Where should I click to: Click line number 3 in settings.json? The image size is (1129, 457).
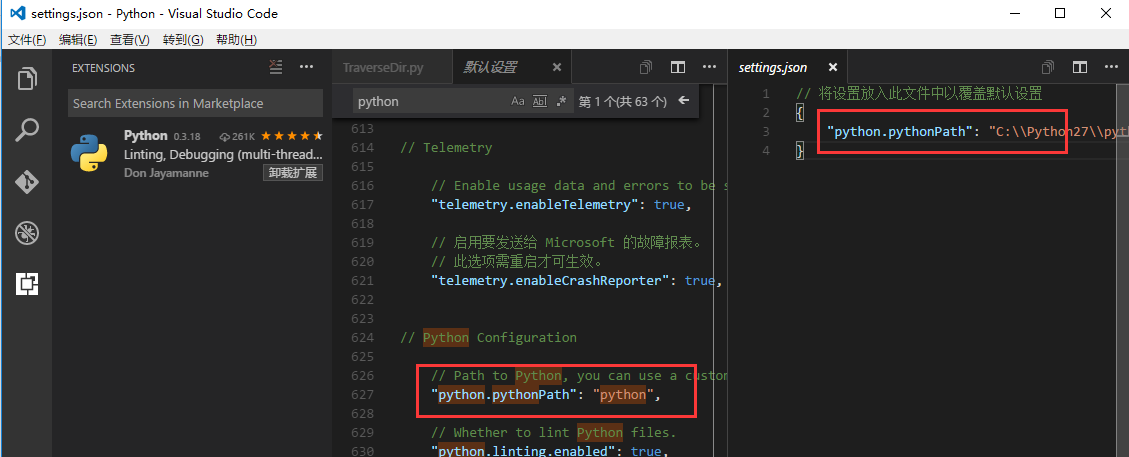point(766,132)
